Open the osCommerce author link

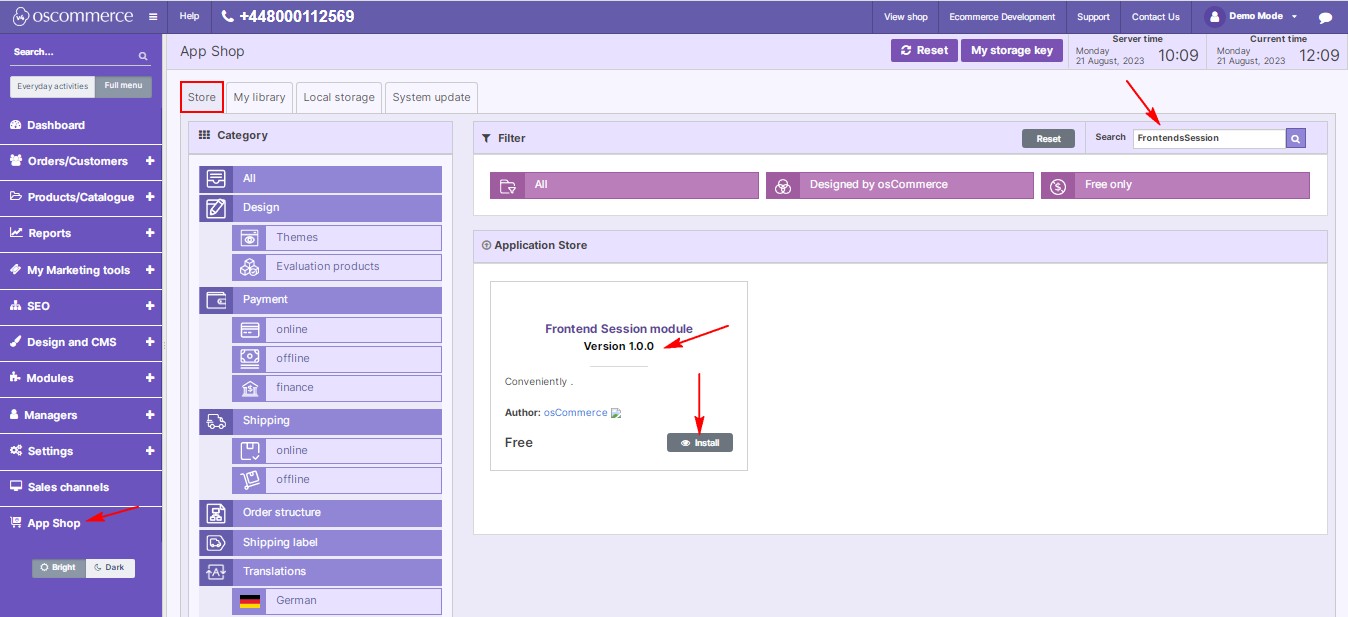pos(575,412)
